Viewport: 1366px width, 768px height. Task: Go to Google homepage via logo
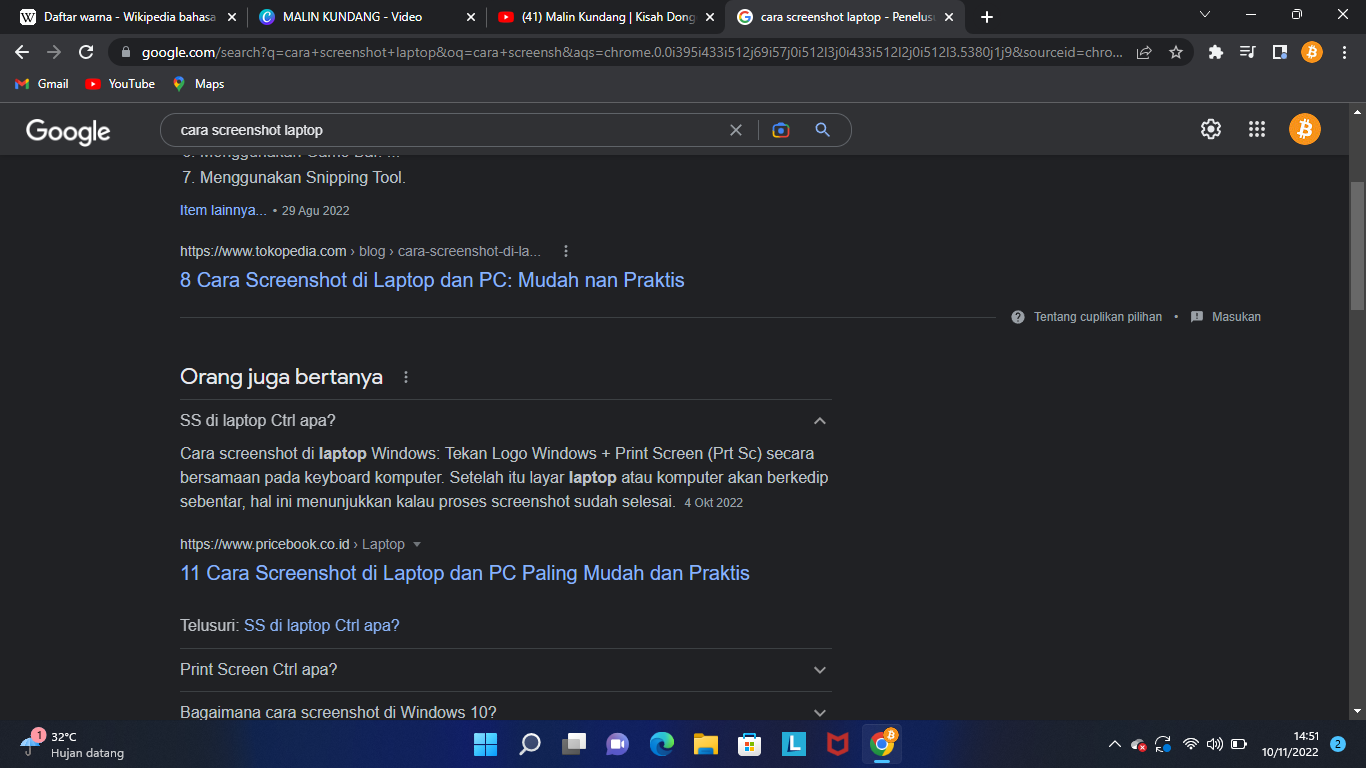68,131
